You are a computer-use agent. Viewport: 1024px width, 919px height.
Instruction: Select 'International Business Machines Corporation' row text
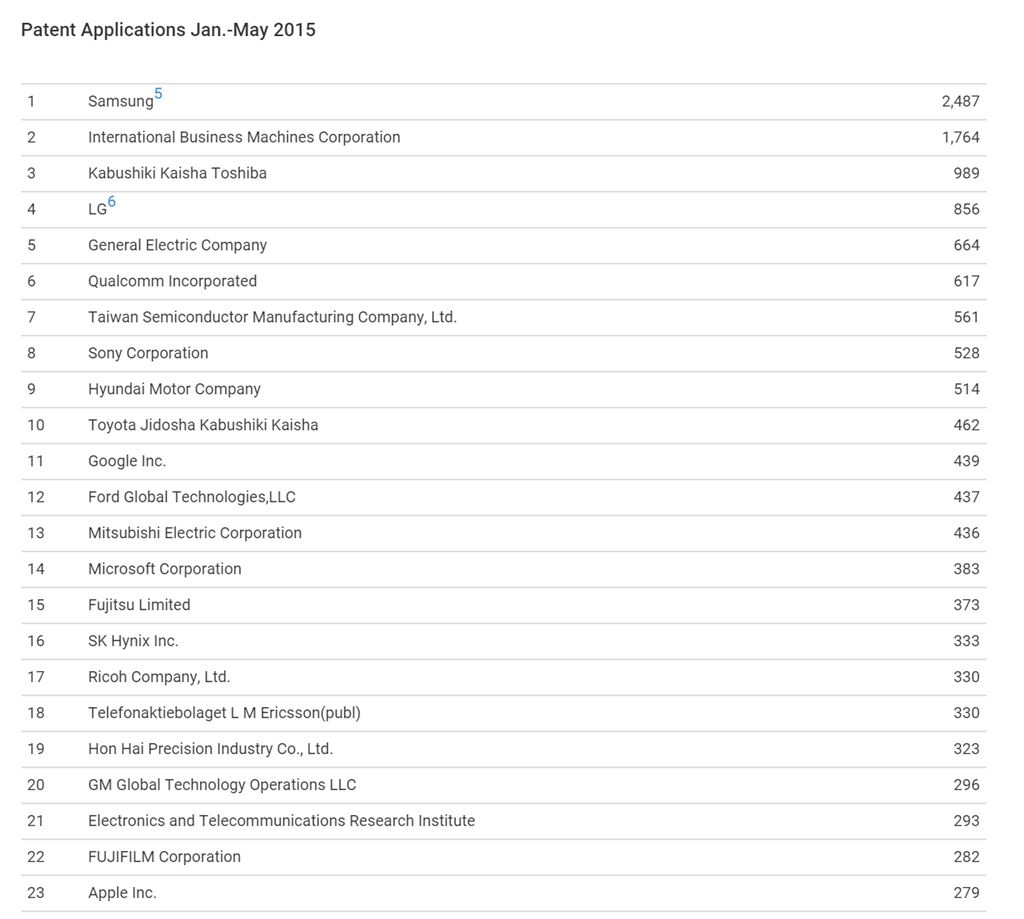coord(244,137)
